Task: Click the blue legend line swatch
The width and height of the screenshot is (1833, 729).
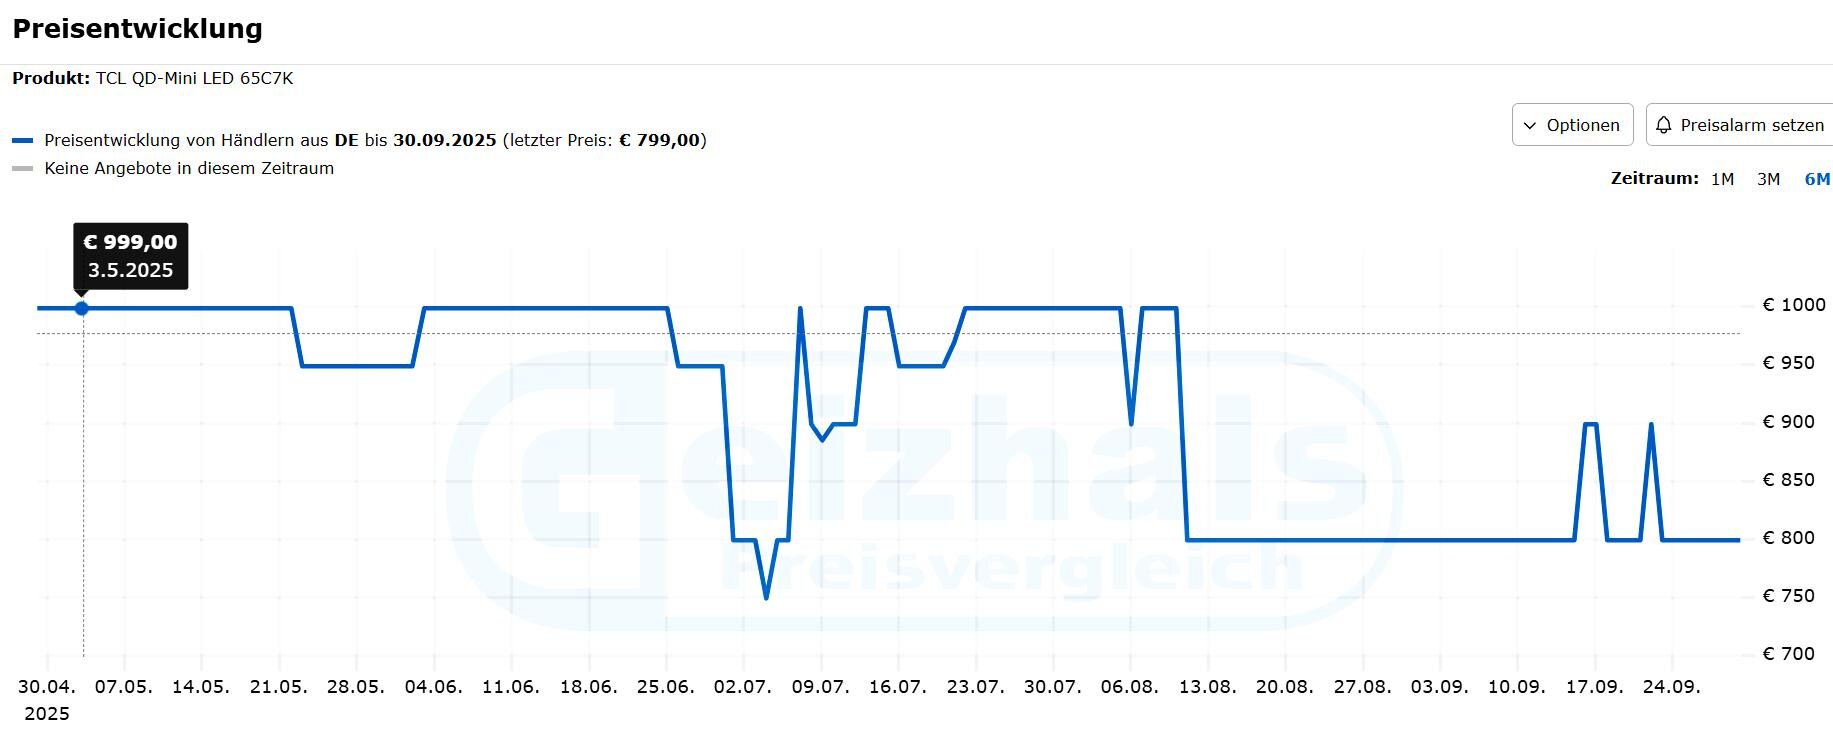Action: (23, 141)
